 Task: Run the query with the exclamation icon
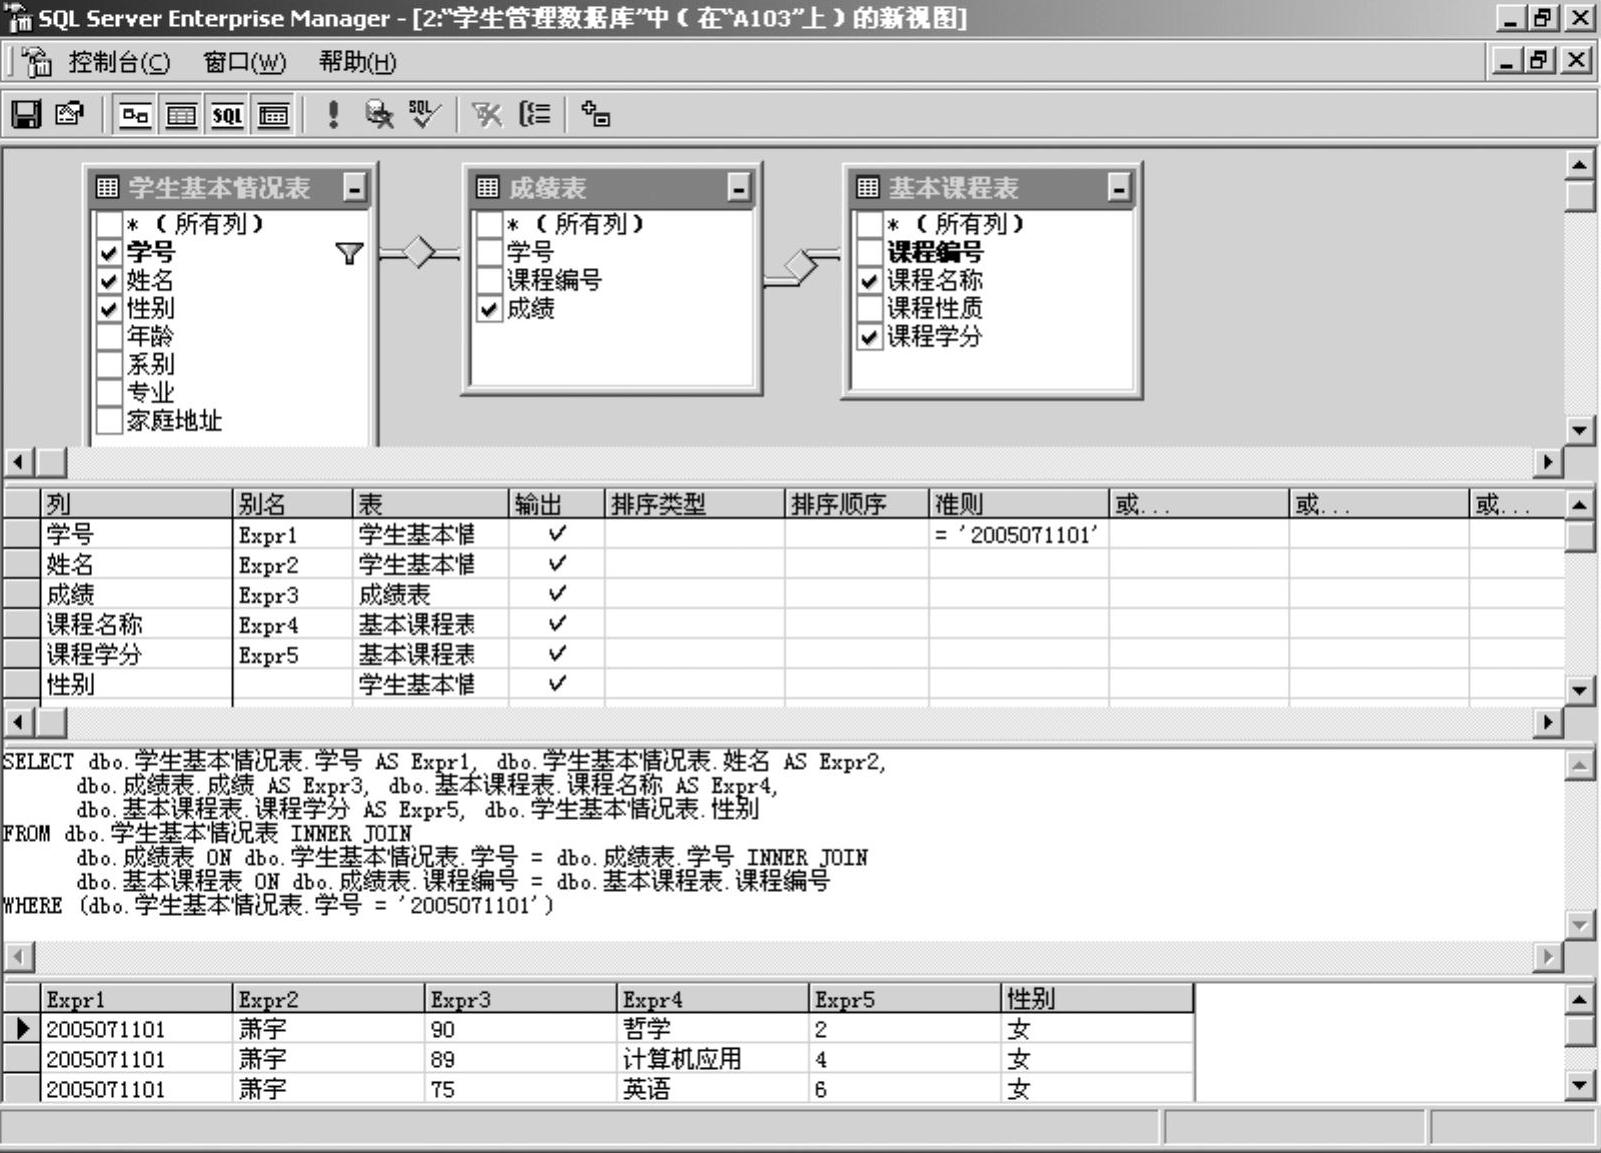click(x=333, y=115)
